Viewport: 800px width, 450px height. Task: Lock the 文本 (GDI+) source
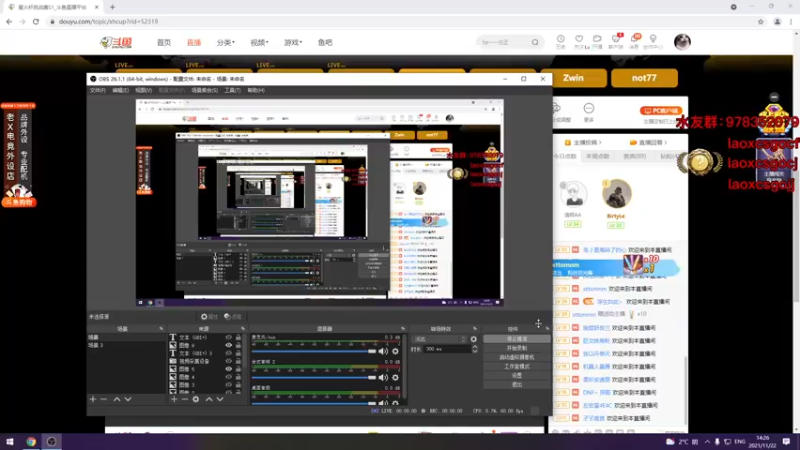coord(238,337)
